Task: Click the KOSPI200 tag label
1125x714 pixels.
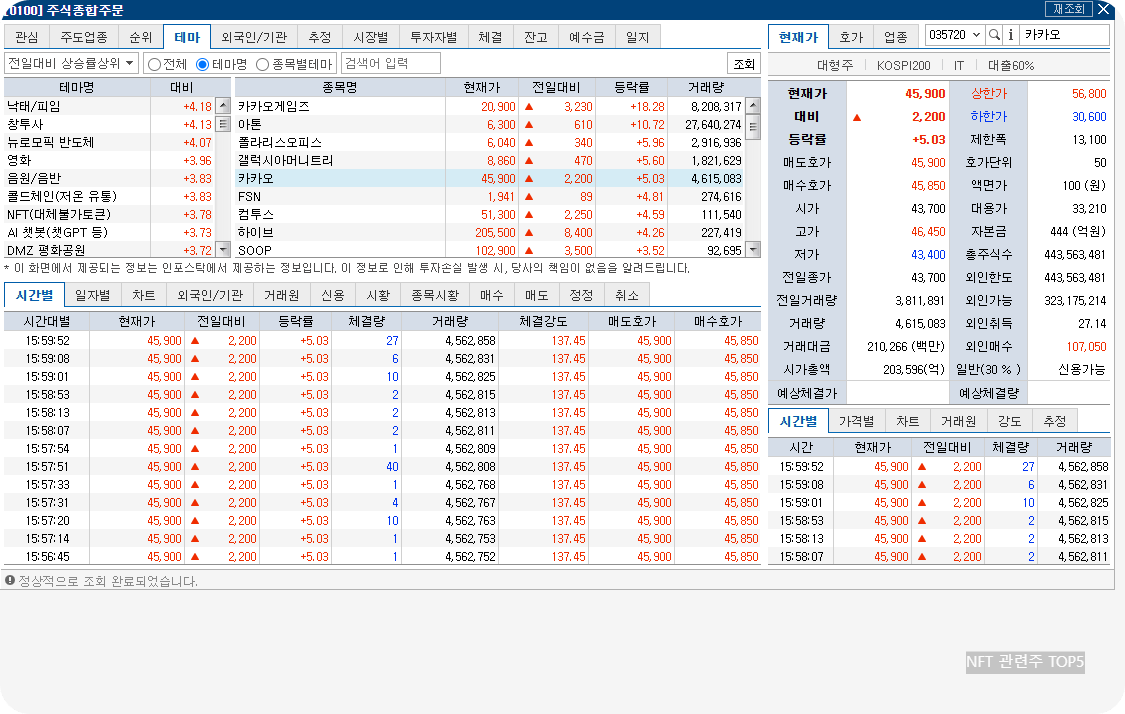Action: click(x=903, y=65)
